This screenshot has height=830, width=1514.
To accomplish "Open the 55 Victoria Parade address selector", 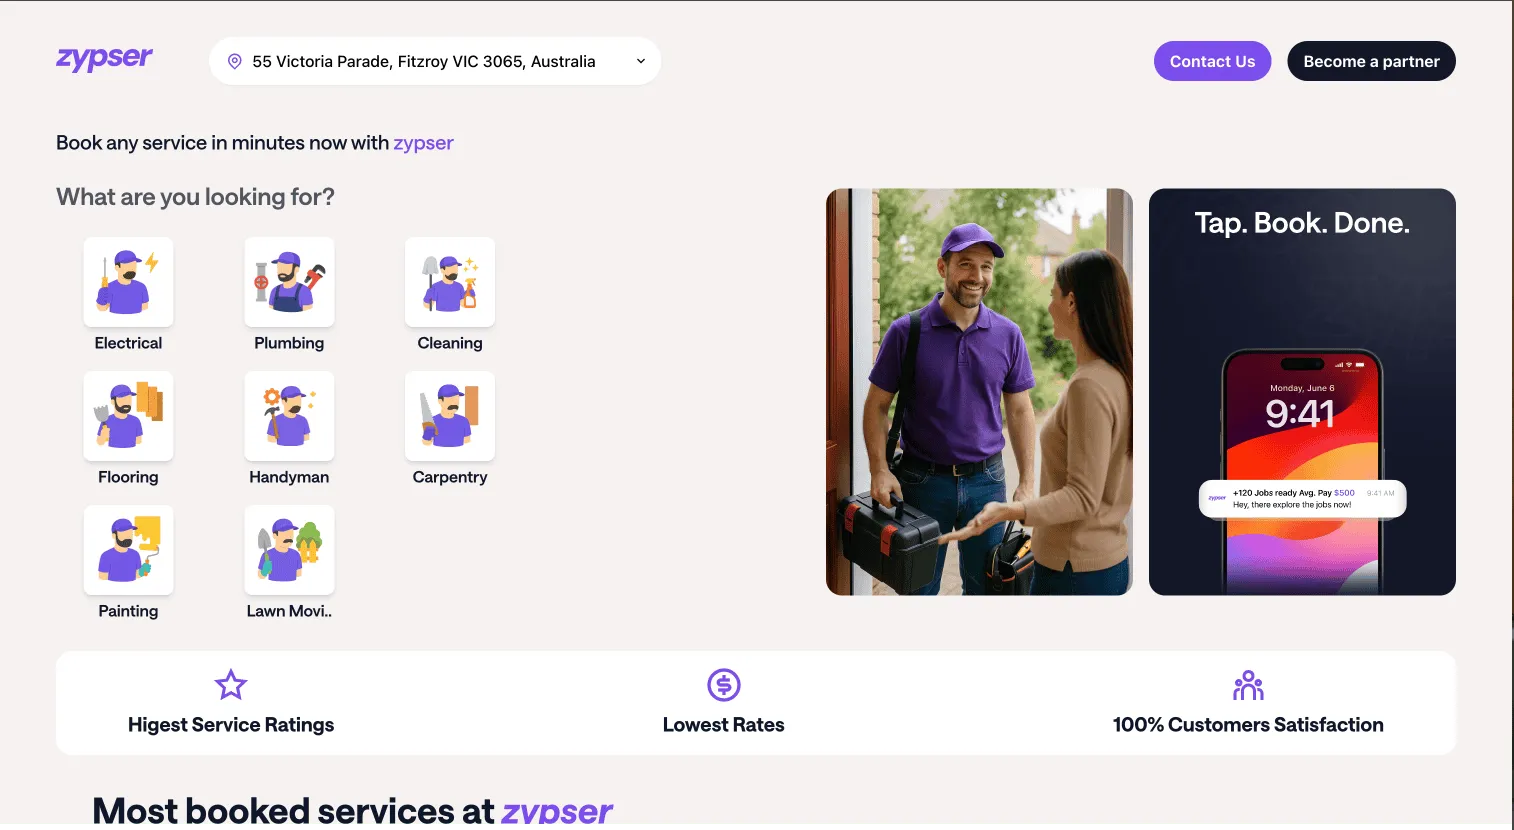I will point(435,61).
